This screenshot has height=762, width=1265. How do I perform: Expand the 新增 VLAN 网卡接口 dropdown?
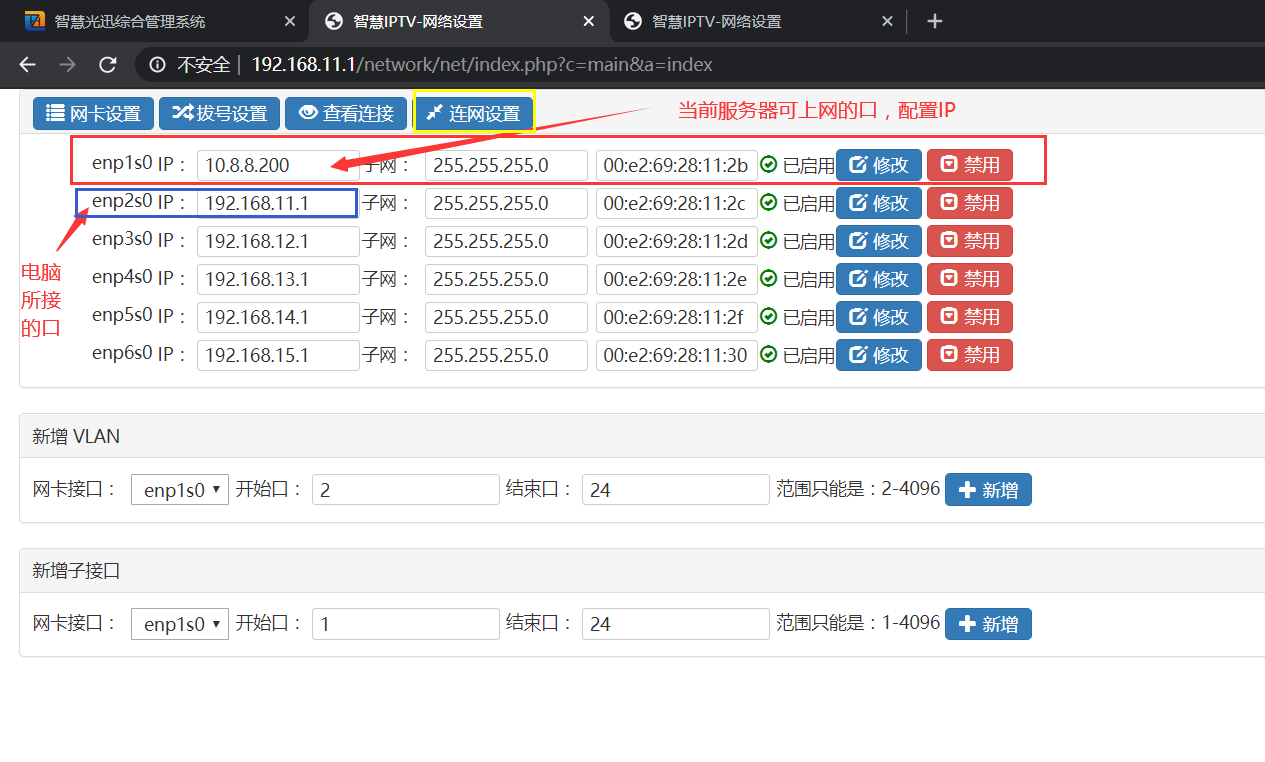pyautogui.click(x=180, y=490)
